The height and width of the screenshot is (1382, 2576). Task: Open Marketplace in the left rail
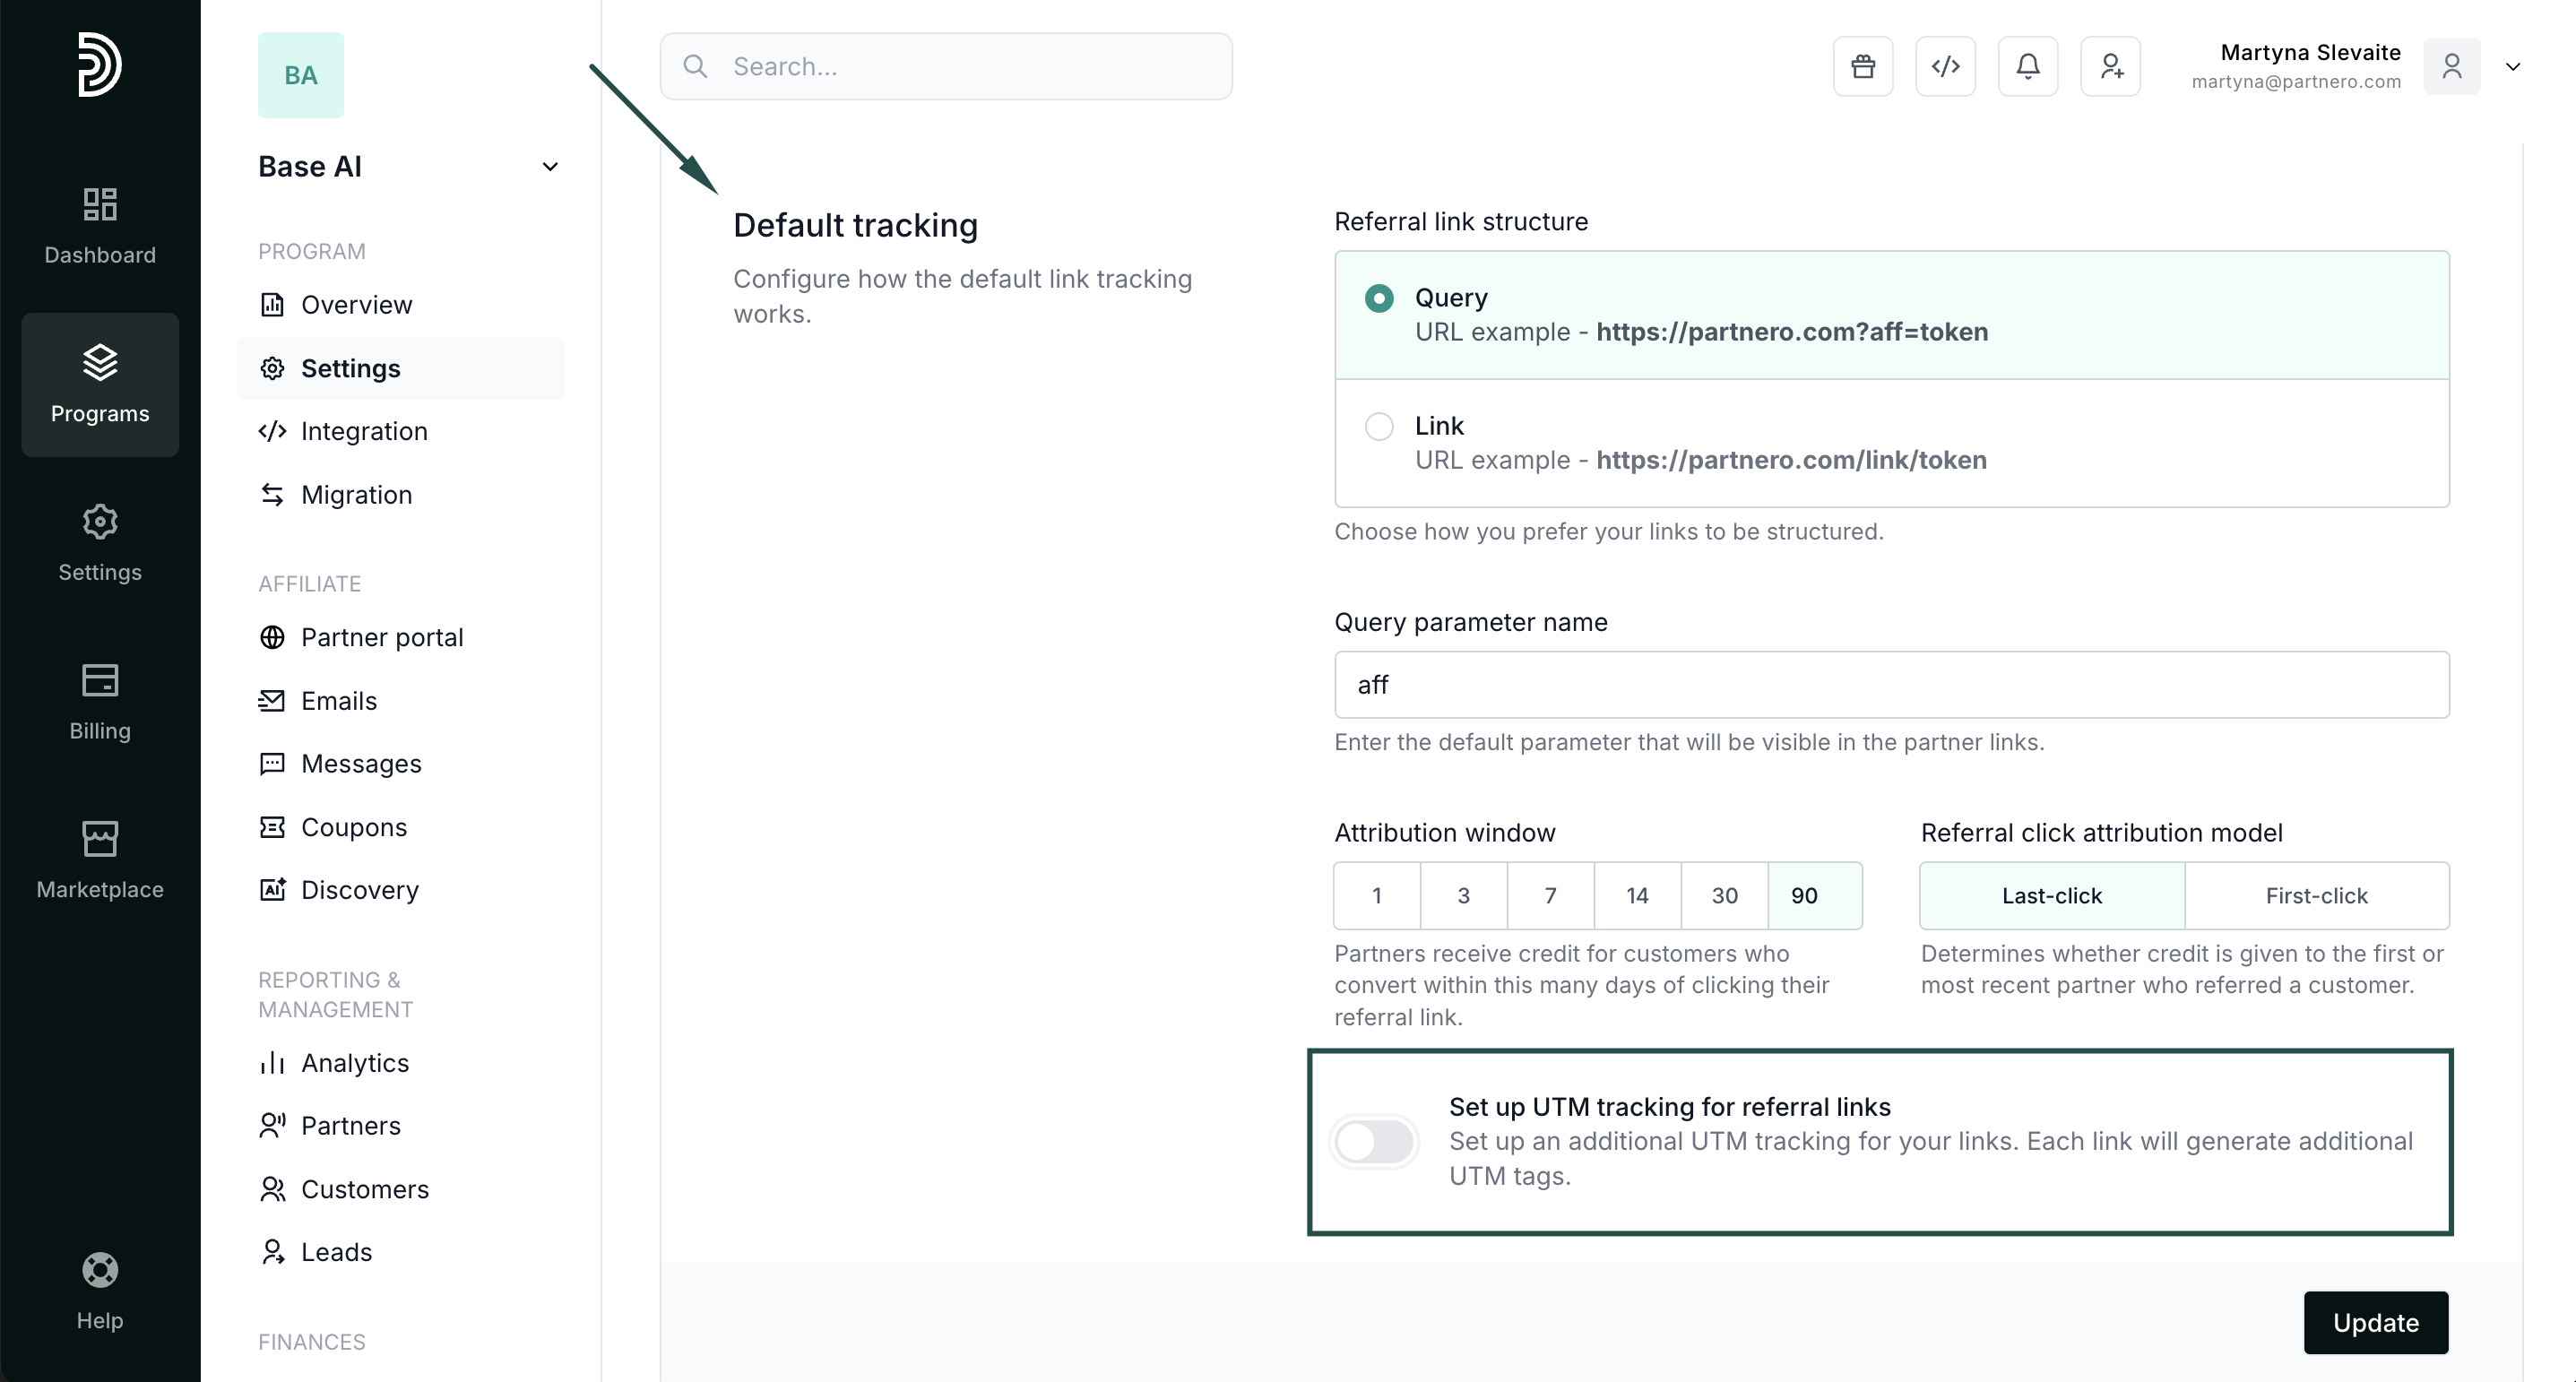(100, 859)
